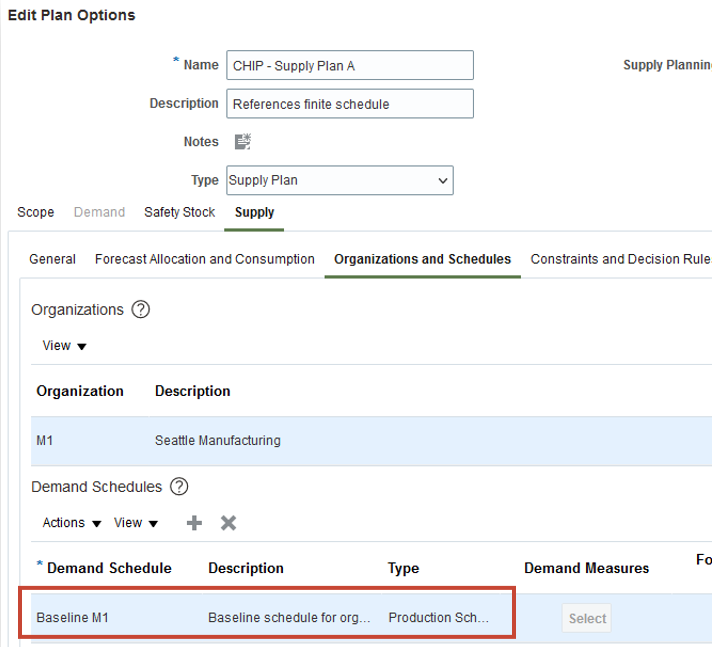Switch to the Safety Stock tab

(x=179, y=212)
